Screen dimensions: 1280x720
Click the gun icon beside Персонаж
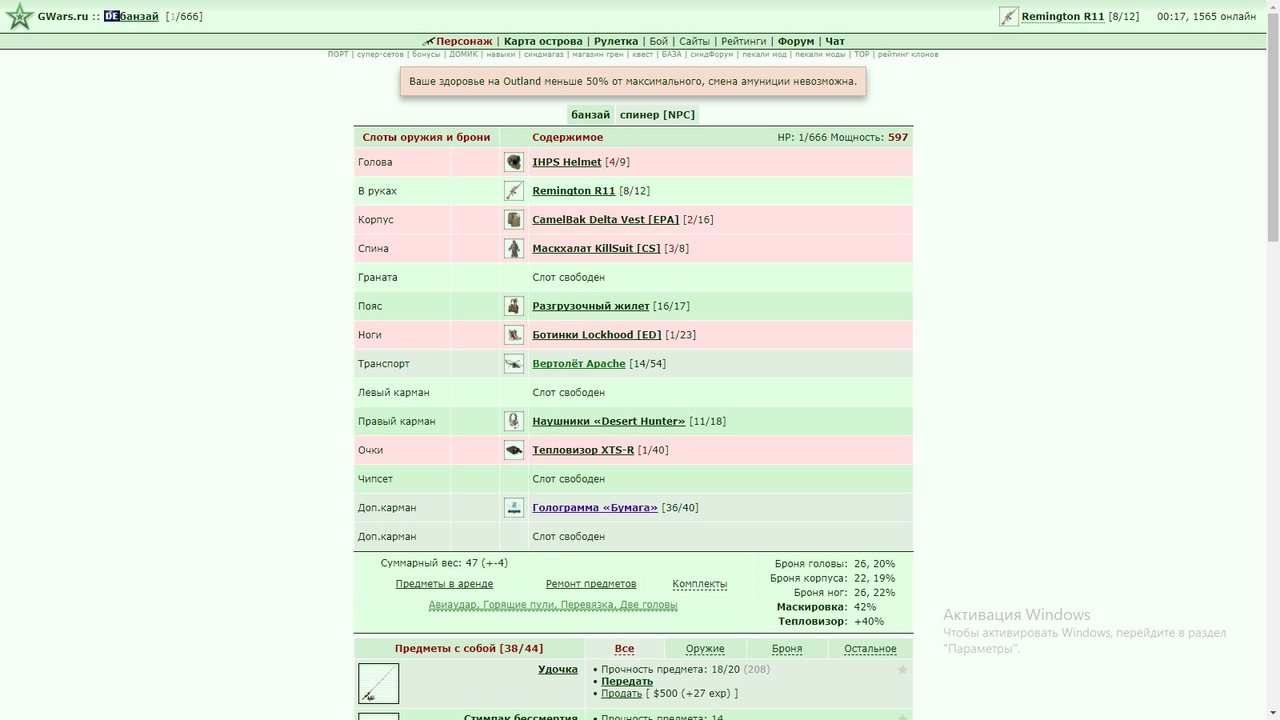(x=428, y=42)
